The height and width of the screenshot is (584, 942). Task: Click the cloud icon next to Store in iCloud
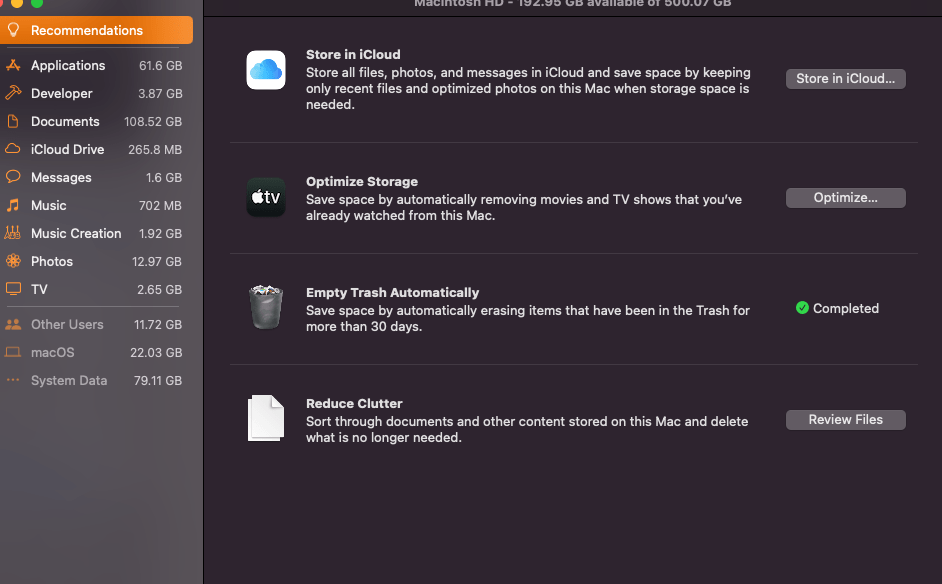pos(265,70)
